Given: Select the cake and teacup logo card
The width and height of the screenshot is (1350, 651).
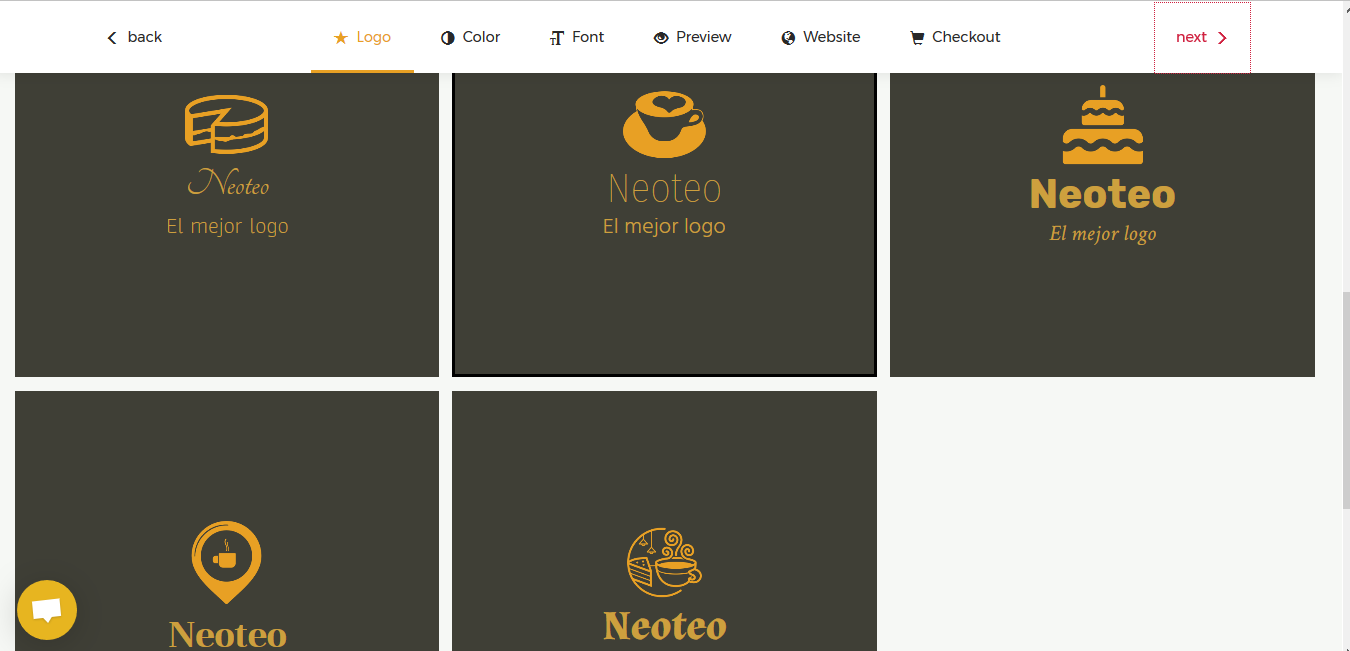Looking at the screenshot, I should pos(664,521).
